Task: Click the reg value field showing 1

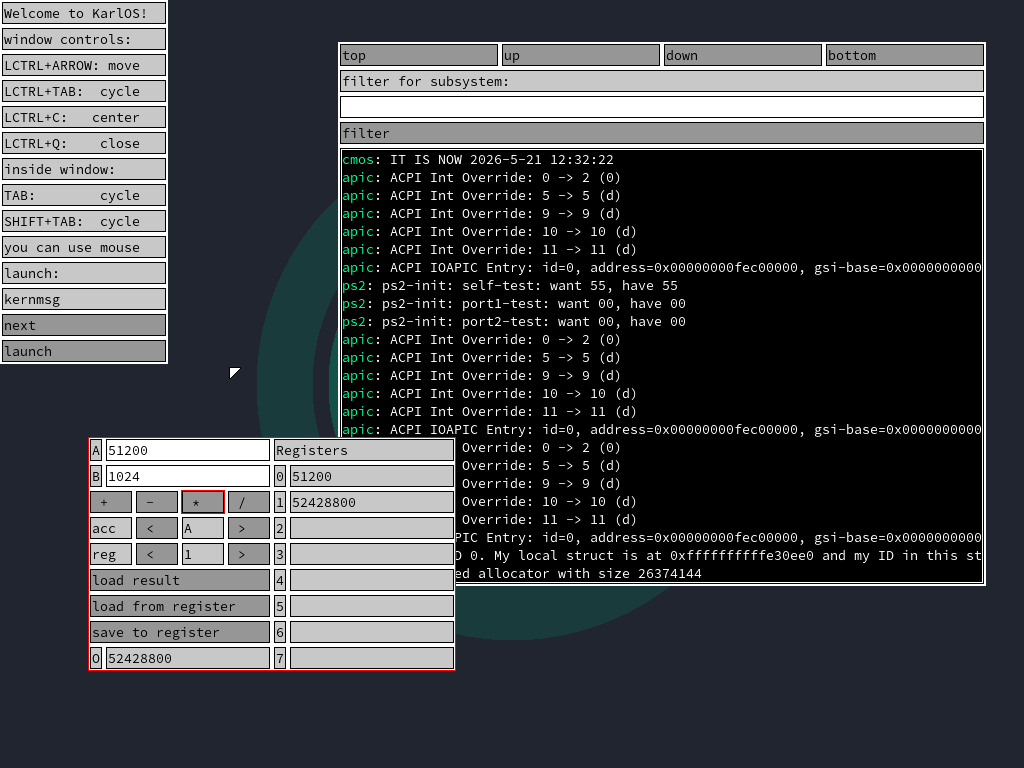Action: [202, 554]
